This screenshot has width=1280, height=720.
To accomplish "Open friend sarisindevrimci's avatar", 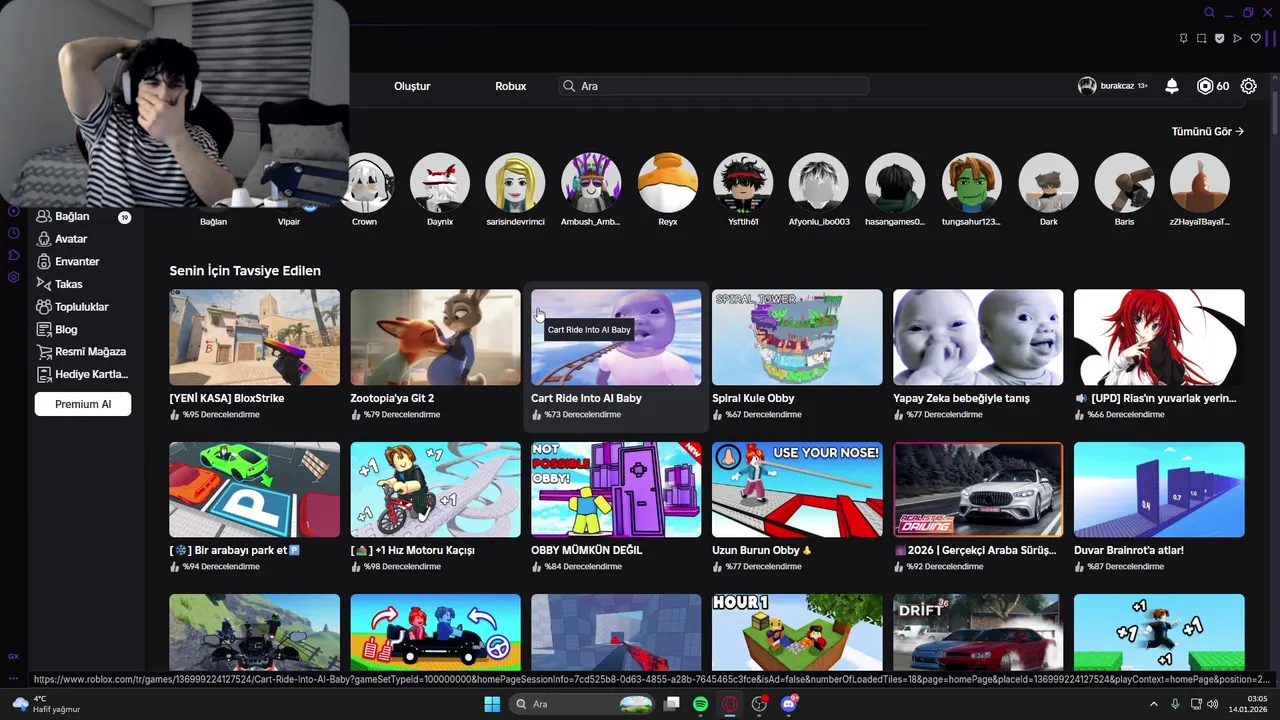I will click(515, 183).
